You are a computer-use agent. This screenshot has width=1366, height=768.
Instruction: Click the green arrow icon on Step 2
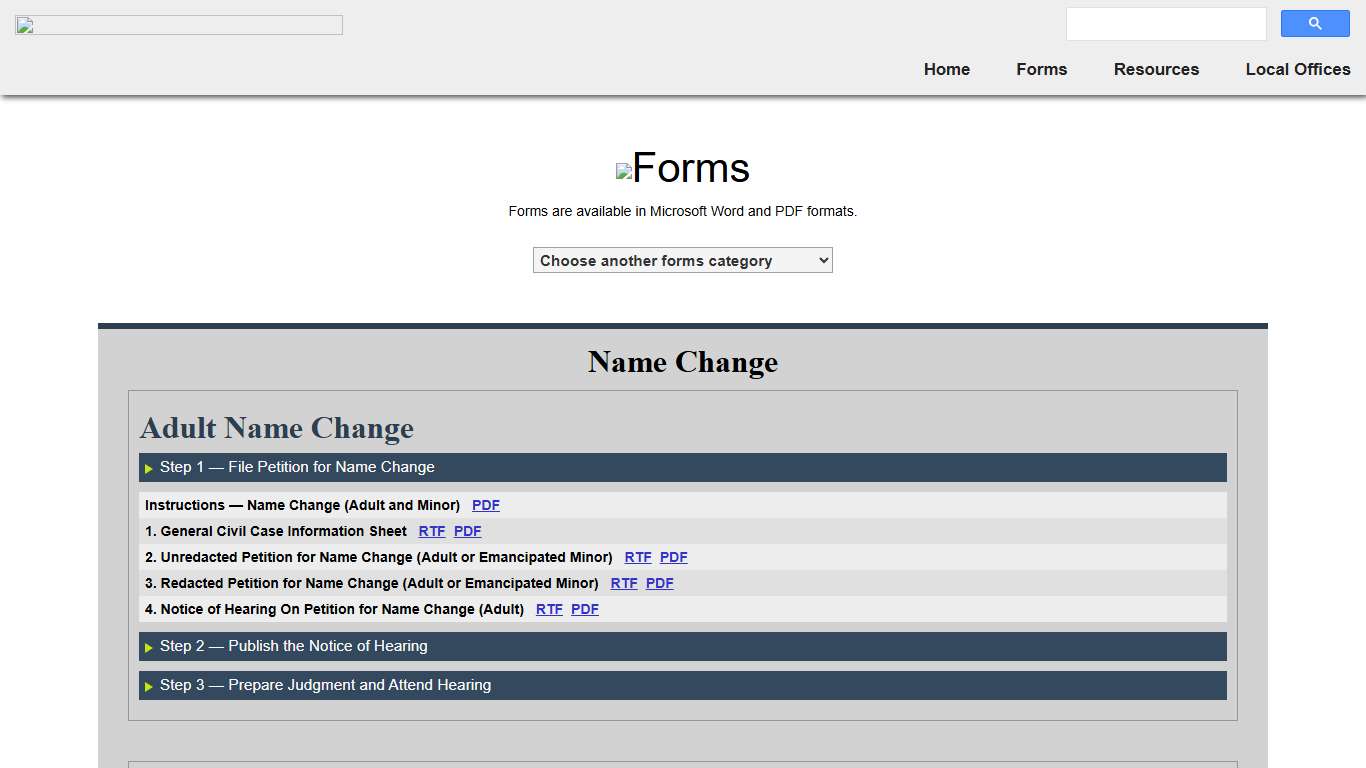(147, 646)
